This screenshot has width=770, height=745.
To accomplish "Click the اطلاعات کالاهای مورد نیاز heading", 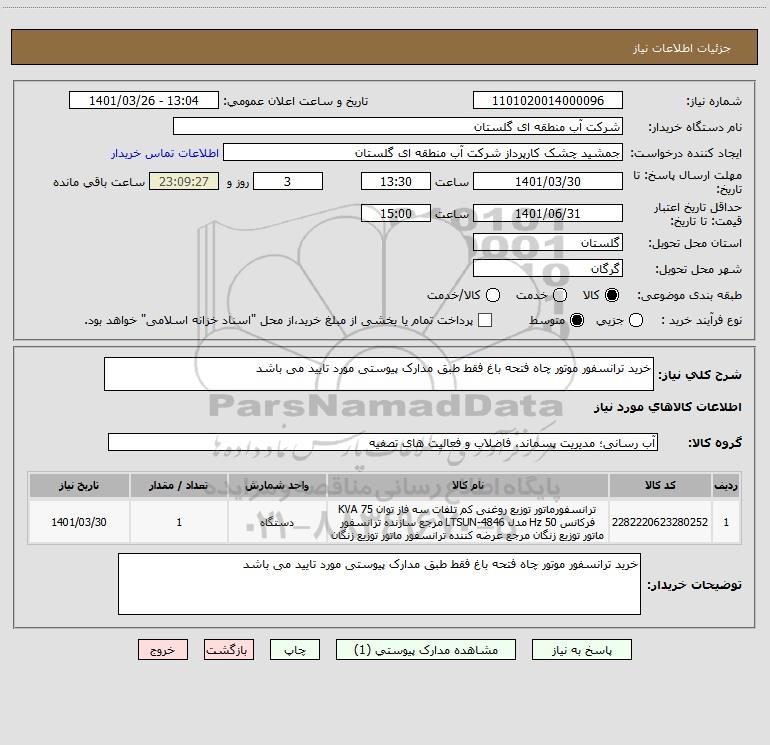I will pos(668,407).
